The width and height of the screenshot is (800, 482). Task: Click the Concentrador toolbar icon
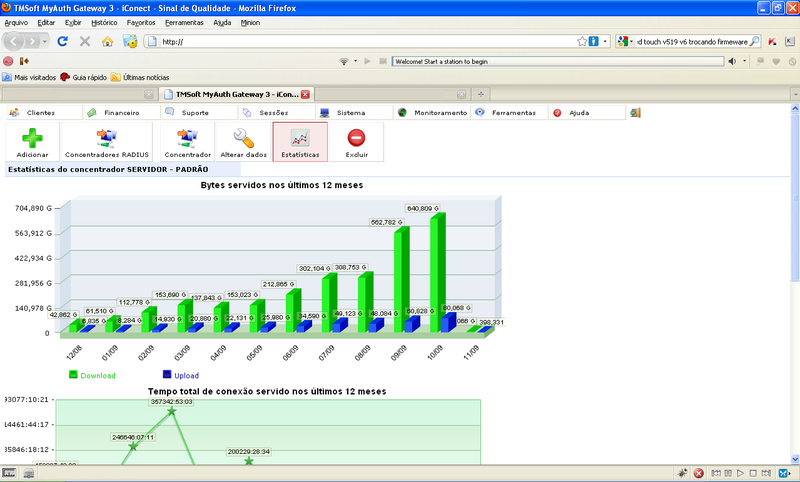(x=187, y=138)
